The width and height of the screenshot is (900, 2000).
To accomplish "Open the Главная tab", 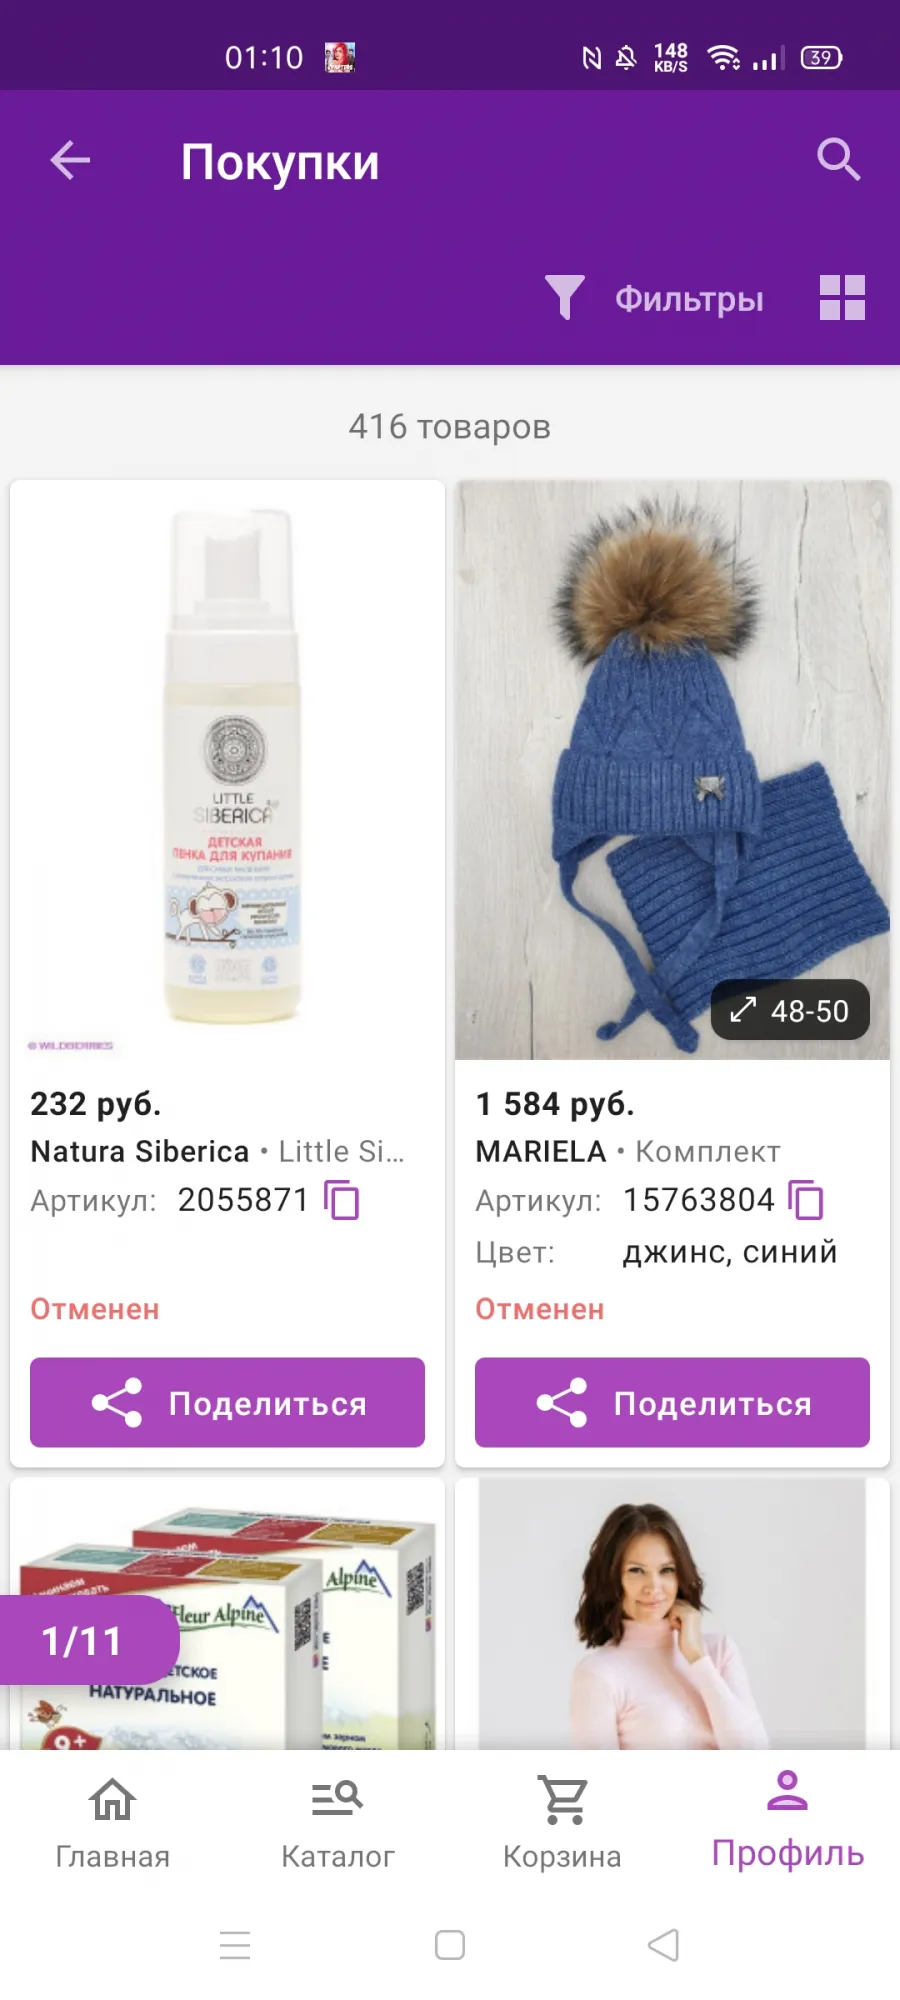I will point(112,1822).
